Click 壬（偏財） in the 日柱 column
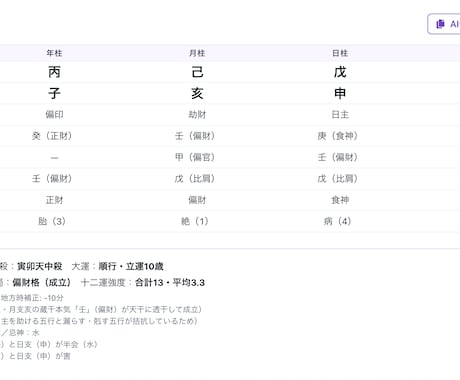The image size is (460, 380). pos(337,157)
